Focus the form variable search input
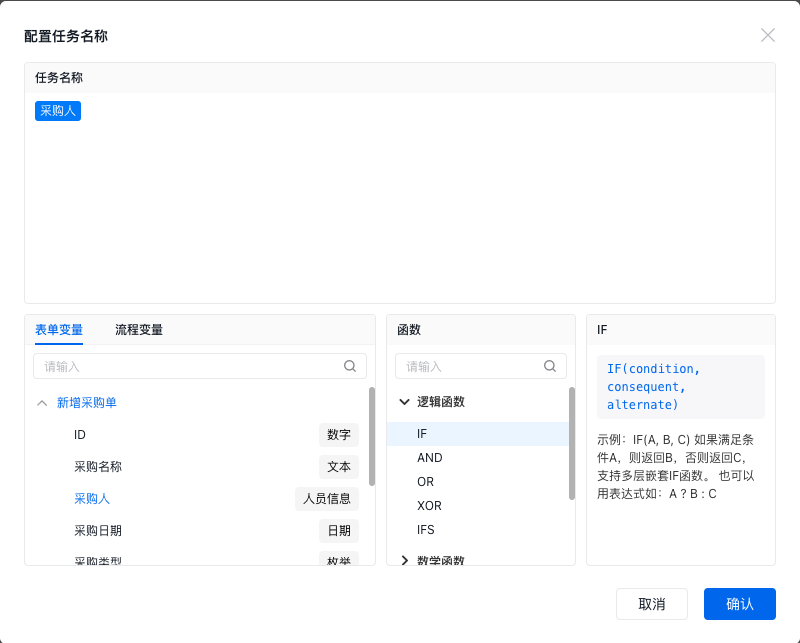Viewport: 800px width, 643px height. click(x=190, y=366)
